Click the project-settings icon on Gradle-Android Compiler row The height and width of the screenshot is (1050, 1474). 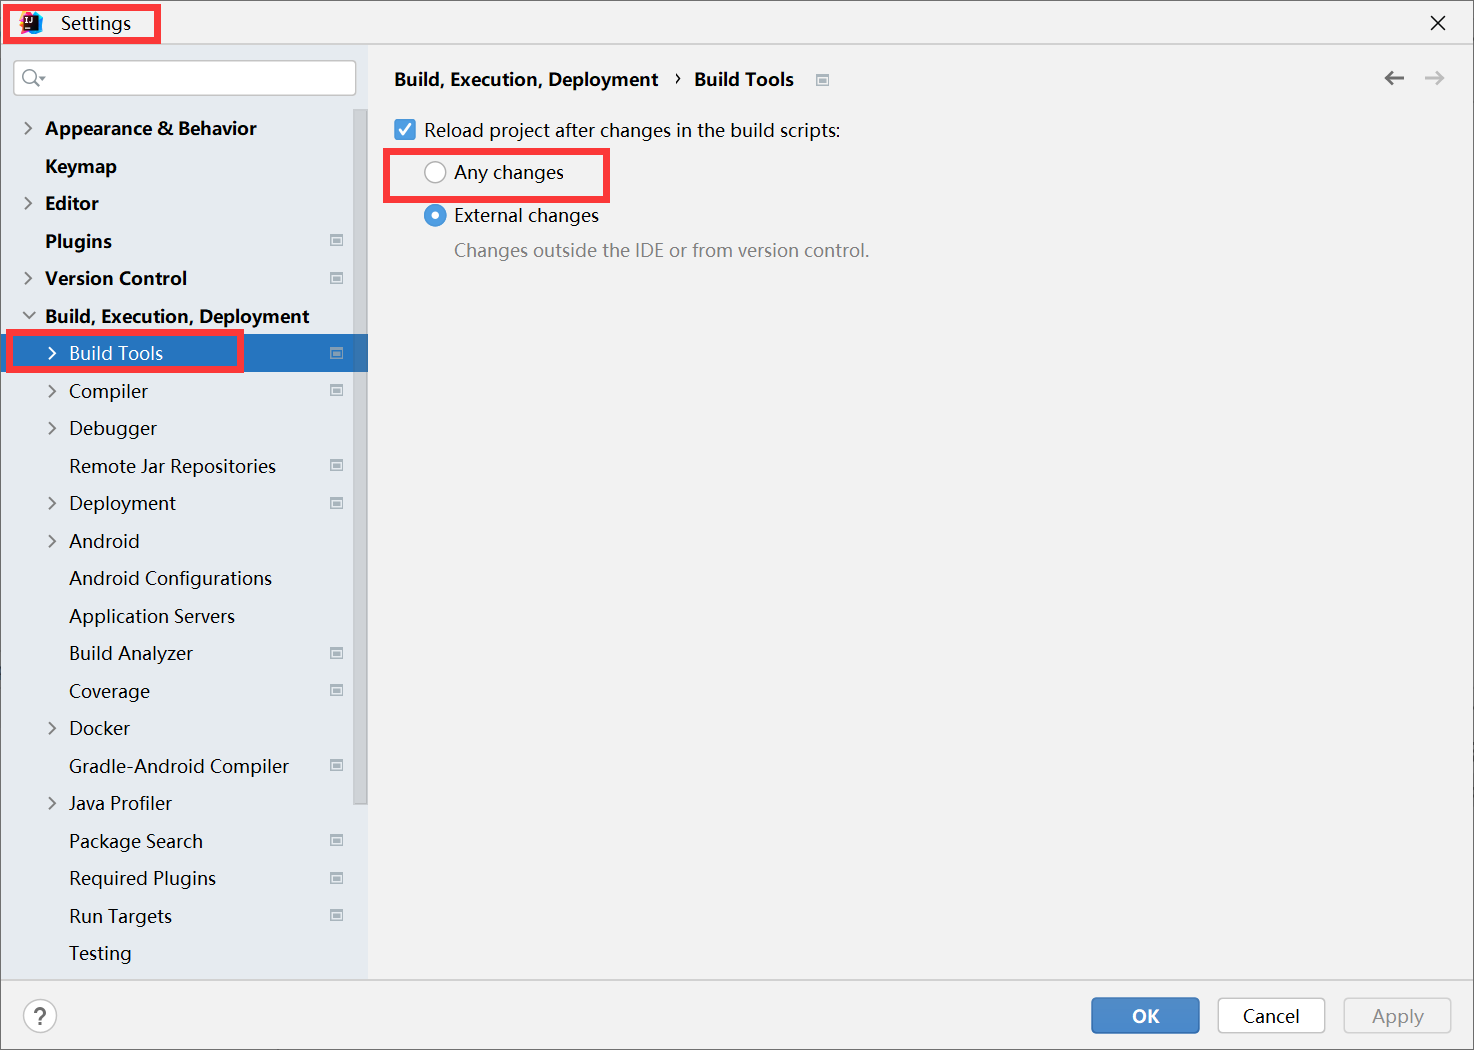click(337, 765)
